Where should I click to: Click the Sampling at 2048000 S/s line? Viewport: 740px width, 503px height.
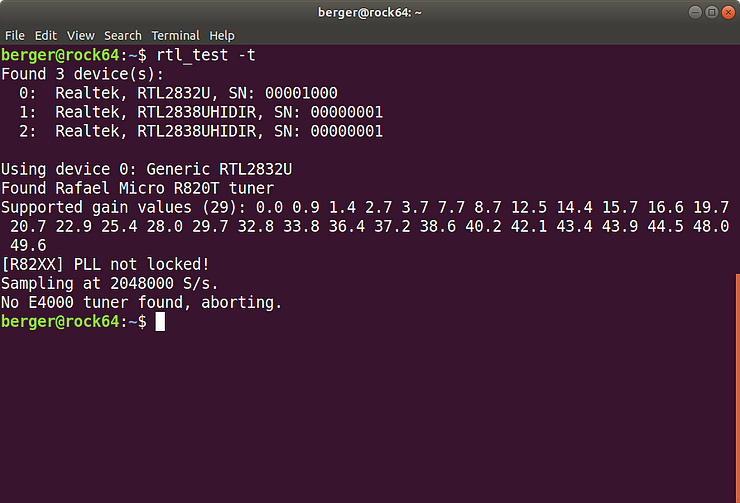109,283
